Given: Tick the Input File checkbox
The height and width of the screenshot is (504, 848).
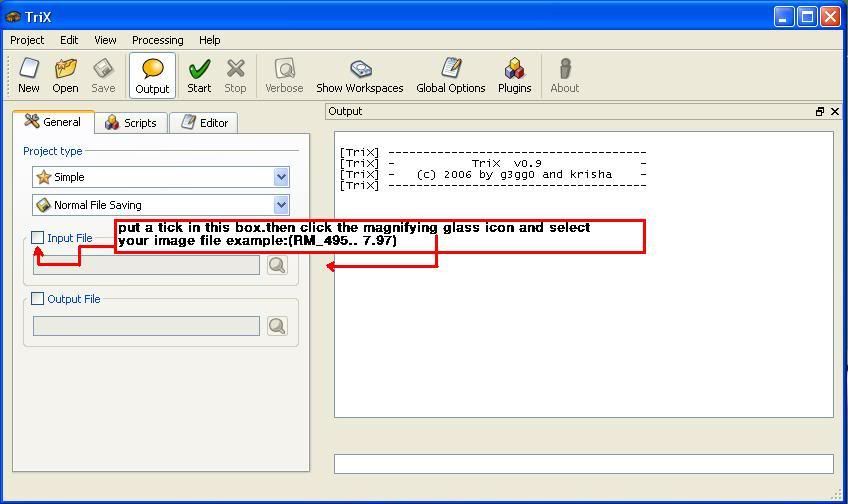Looking at the screenshot, I should pyautogui.click(x=37, y=237).
